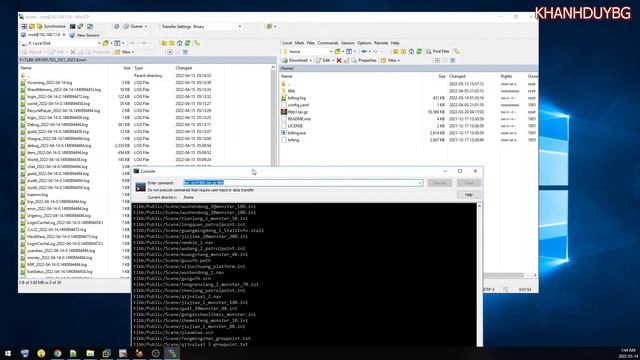Open Chrome from the taskbar

(x=58, y=353)
